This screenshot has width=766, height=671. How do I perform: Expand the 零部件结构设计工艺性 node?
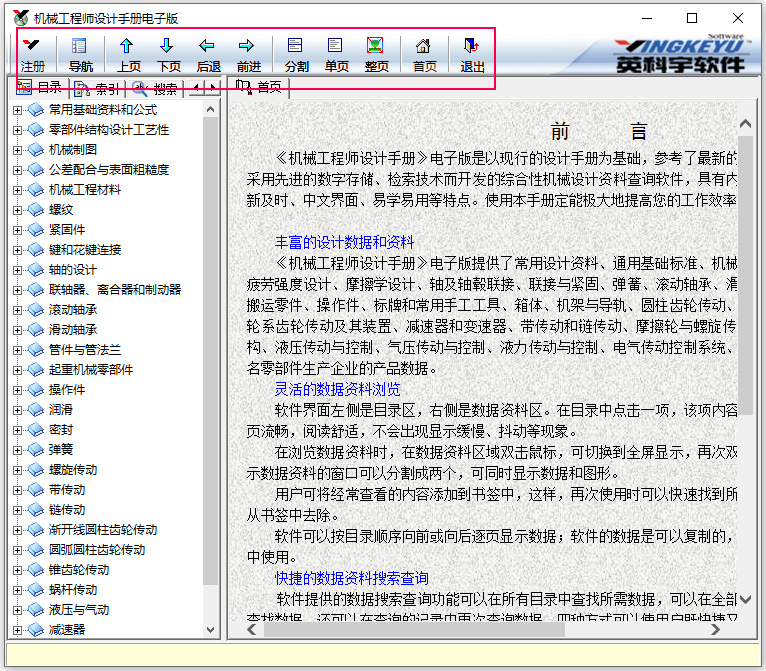pyautogui.click(x=17, y=130)
